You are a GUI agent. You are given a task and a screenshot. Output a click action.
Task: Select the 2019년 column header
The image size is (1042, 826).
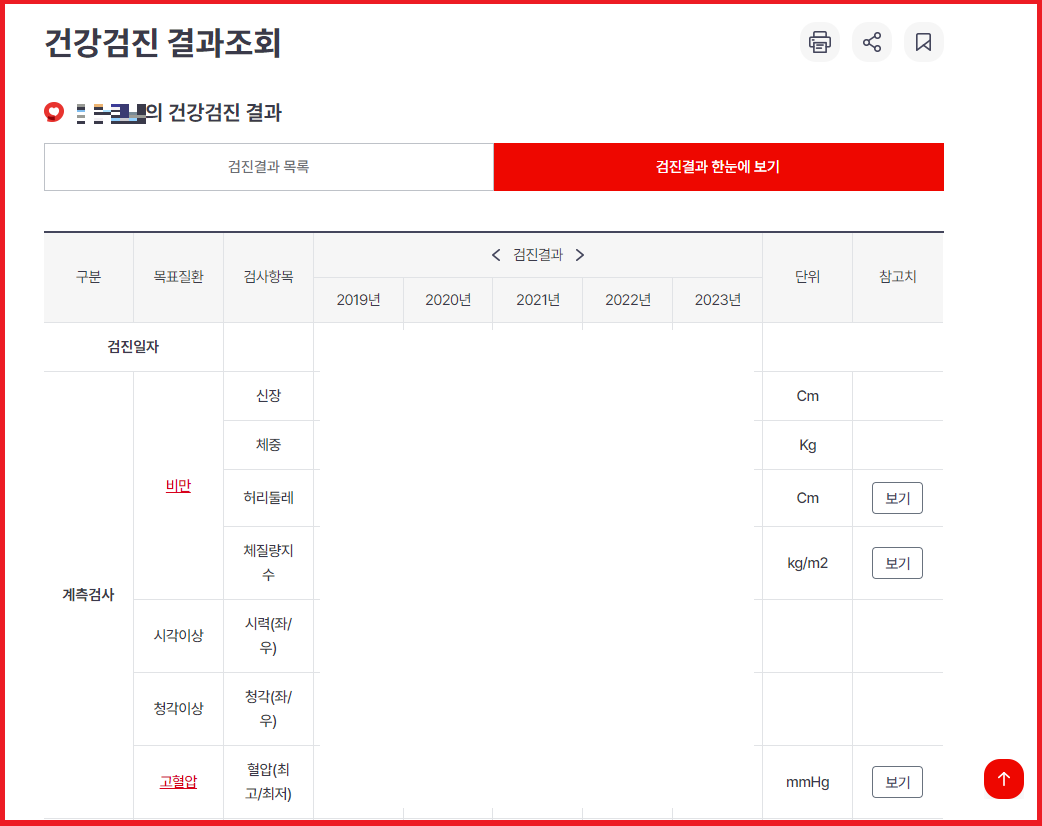(358, 301)
